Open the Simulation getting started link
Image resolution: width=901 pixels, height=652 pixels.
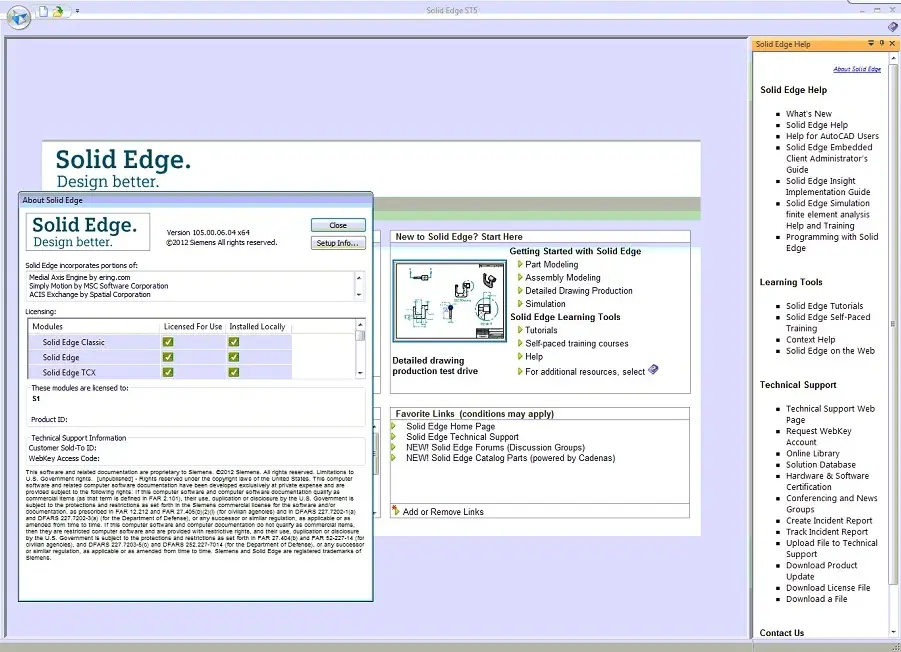[x=545, y=304]
